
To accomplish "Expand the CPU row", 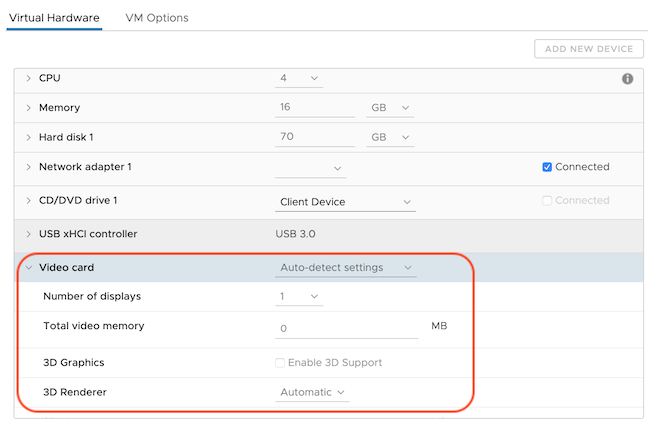I will point(28,78).
